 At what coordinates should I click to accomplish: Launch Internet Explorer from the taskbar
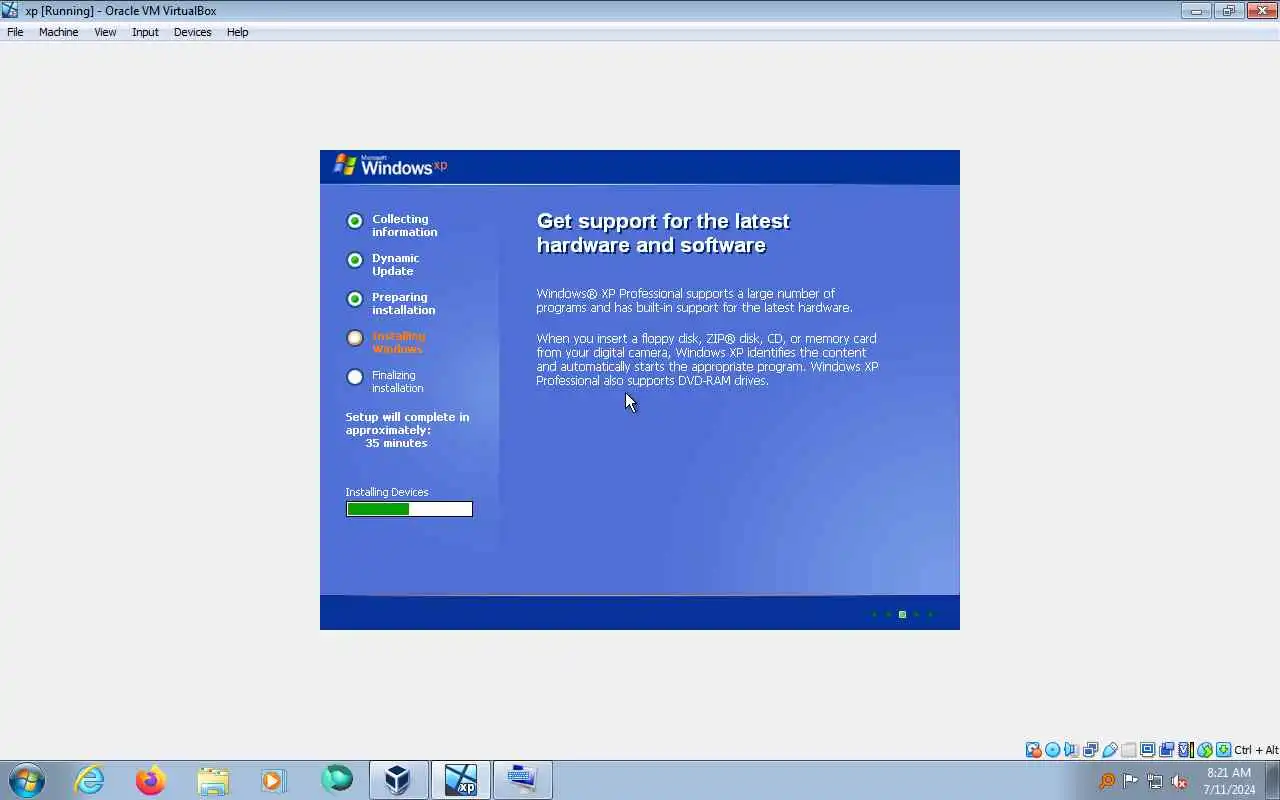[x=90, y=780]
